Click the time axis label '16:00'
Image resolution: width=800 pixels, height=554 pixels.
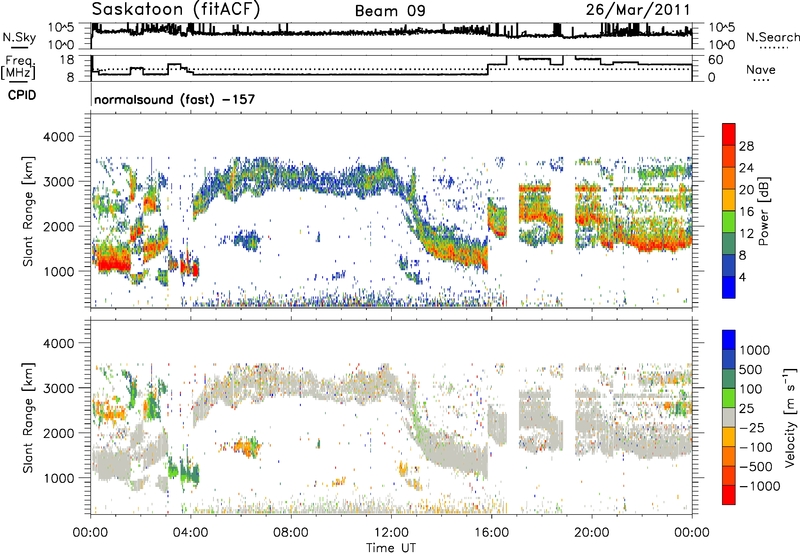491,533
